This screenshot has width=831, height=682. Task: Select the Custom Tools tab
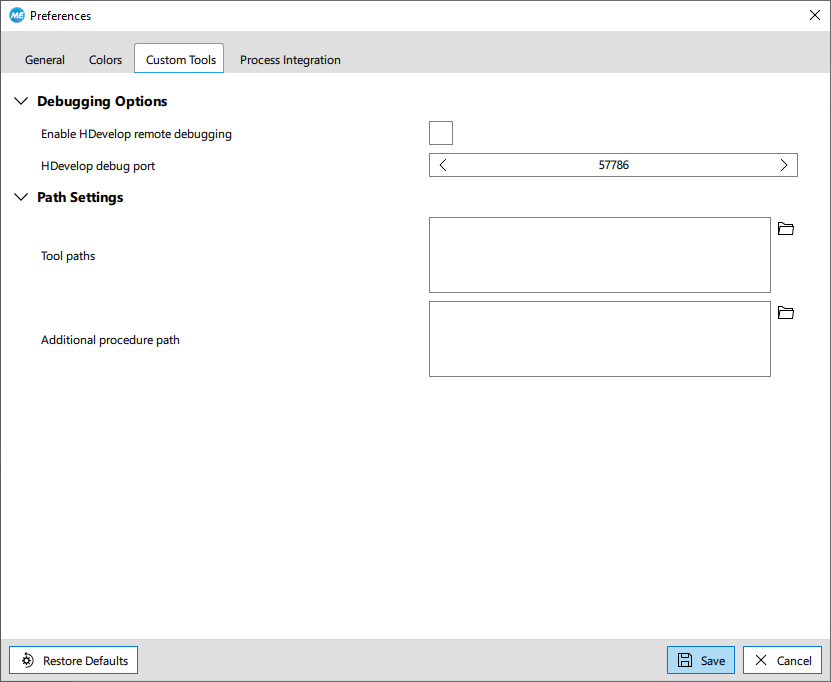point(180,60)
